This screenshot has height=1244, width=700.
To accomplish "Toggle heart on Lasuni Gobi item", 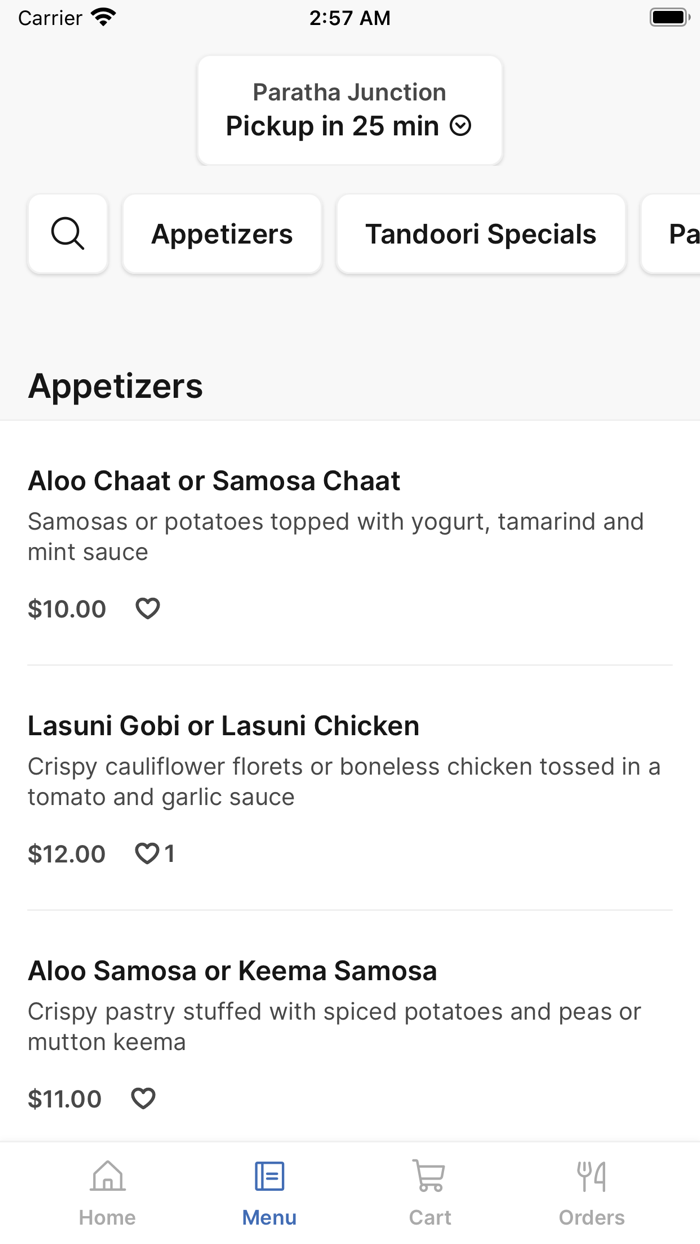I will (x=148, y=853).
